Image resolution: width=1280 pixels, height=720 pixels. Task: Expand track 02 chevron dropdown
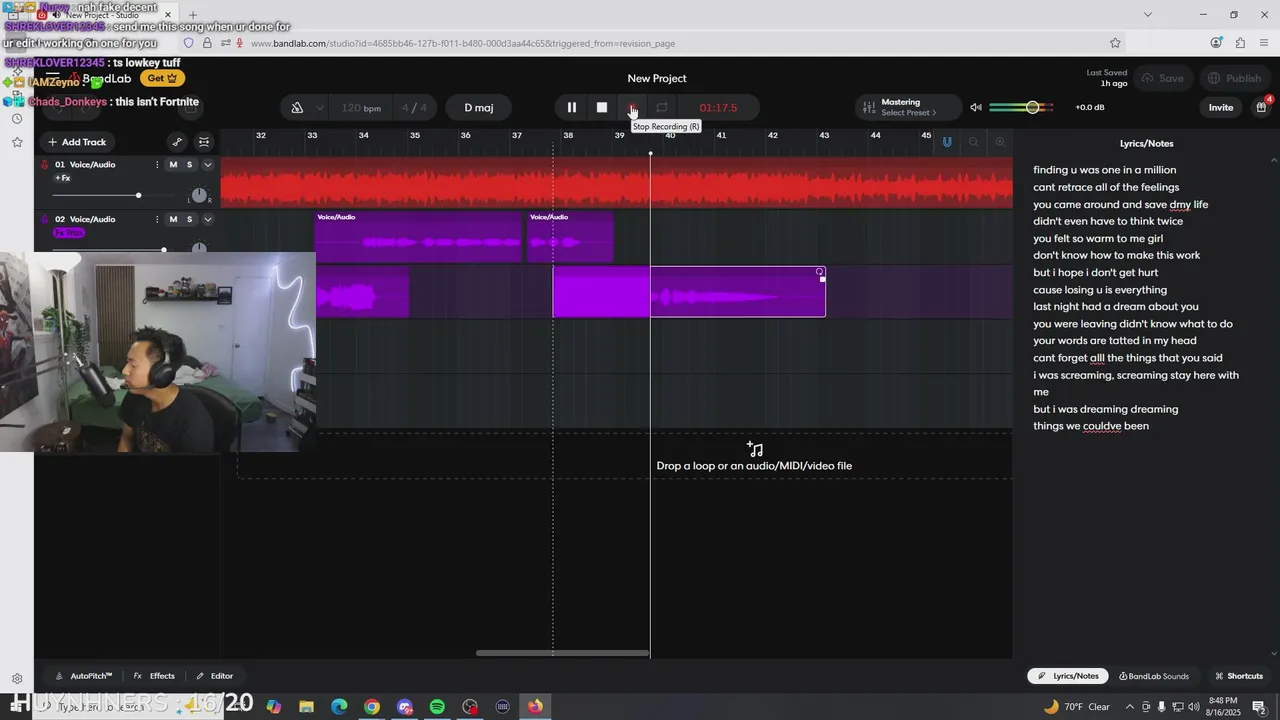click(x=208, y=219)
